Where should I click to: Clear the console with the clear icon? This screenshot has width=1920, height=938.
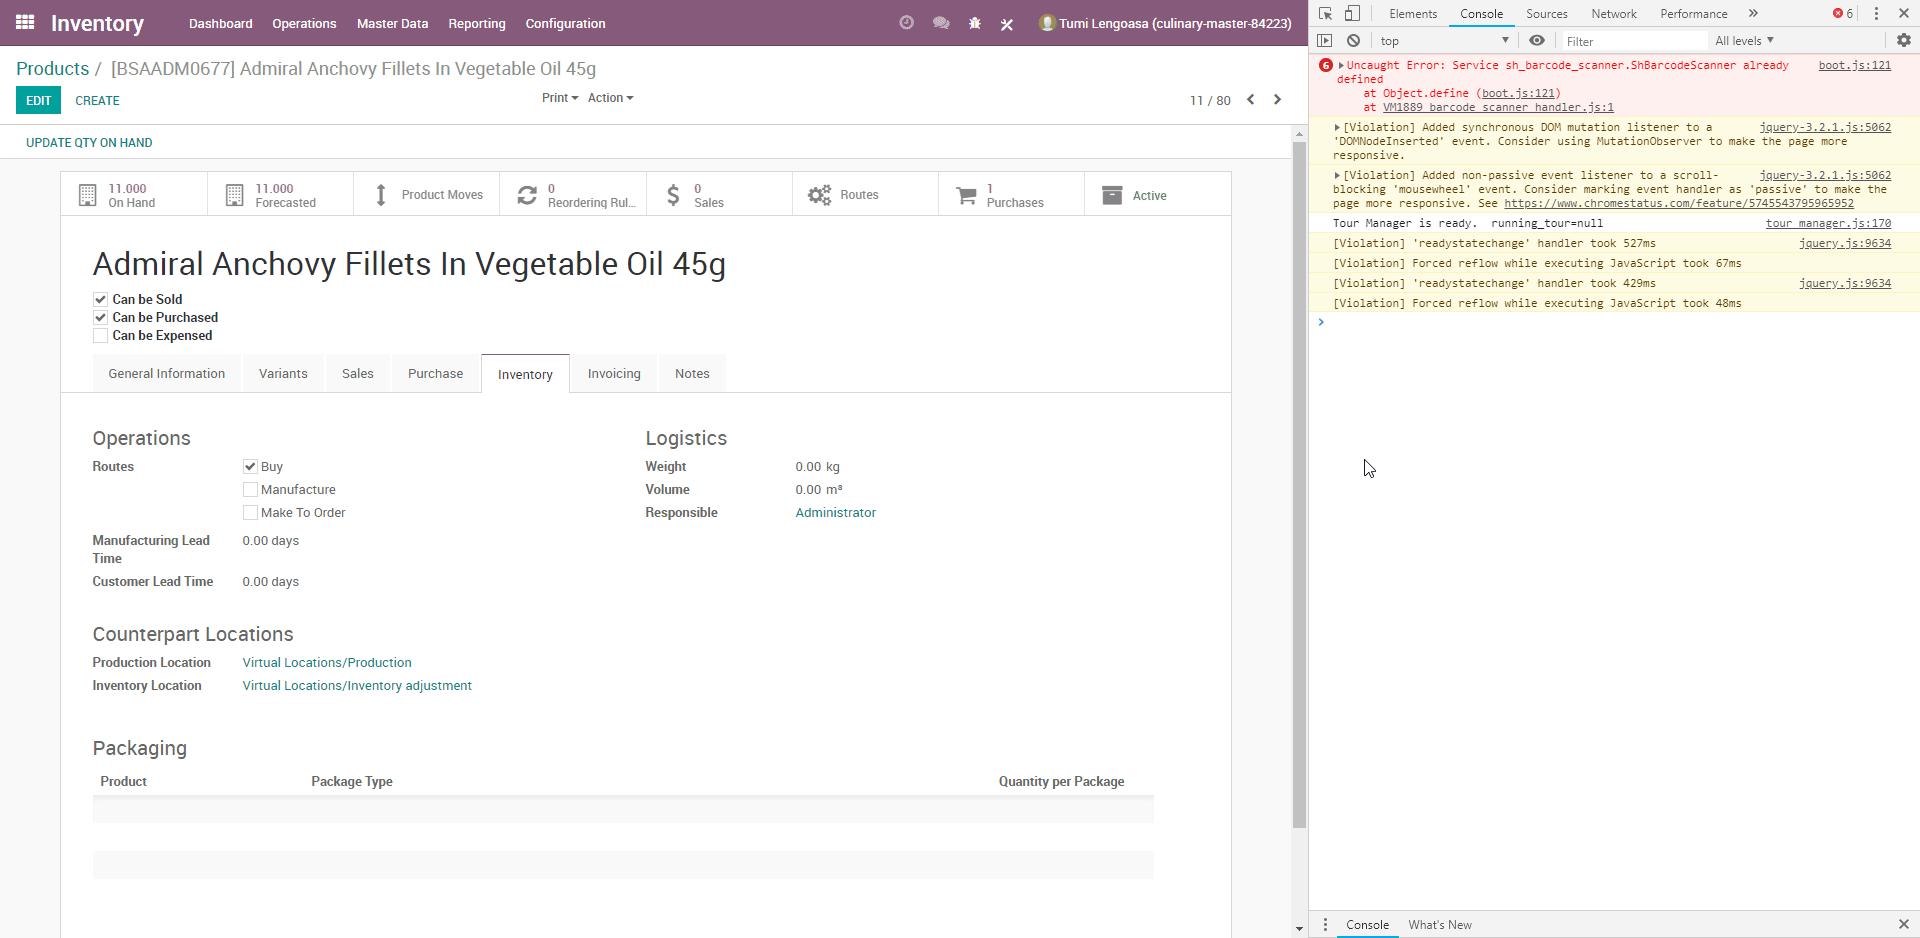(1353, 40)
